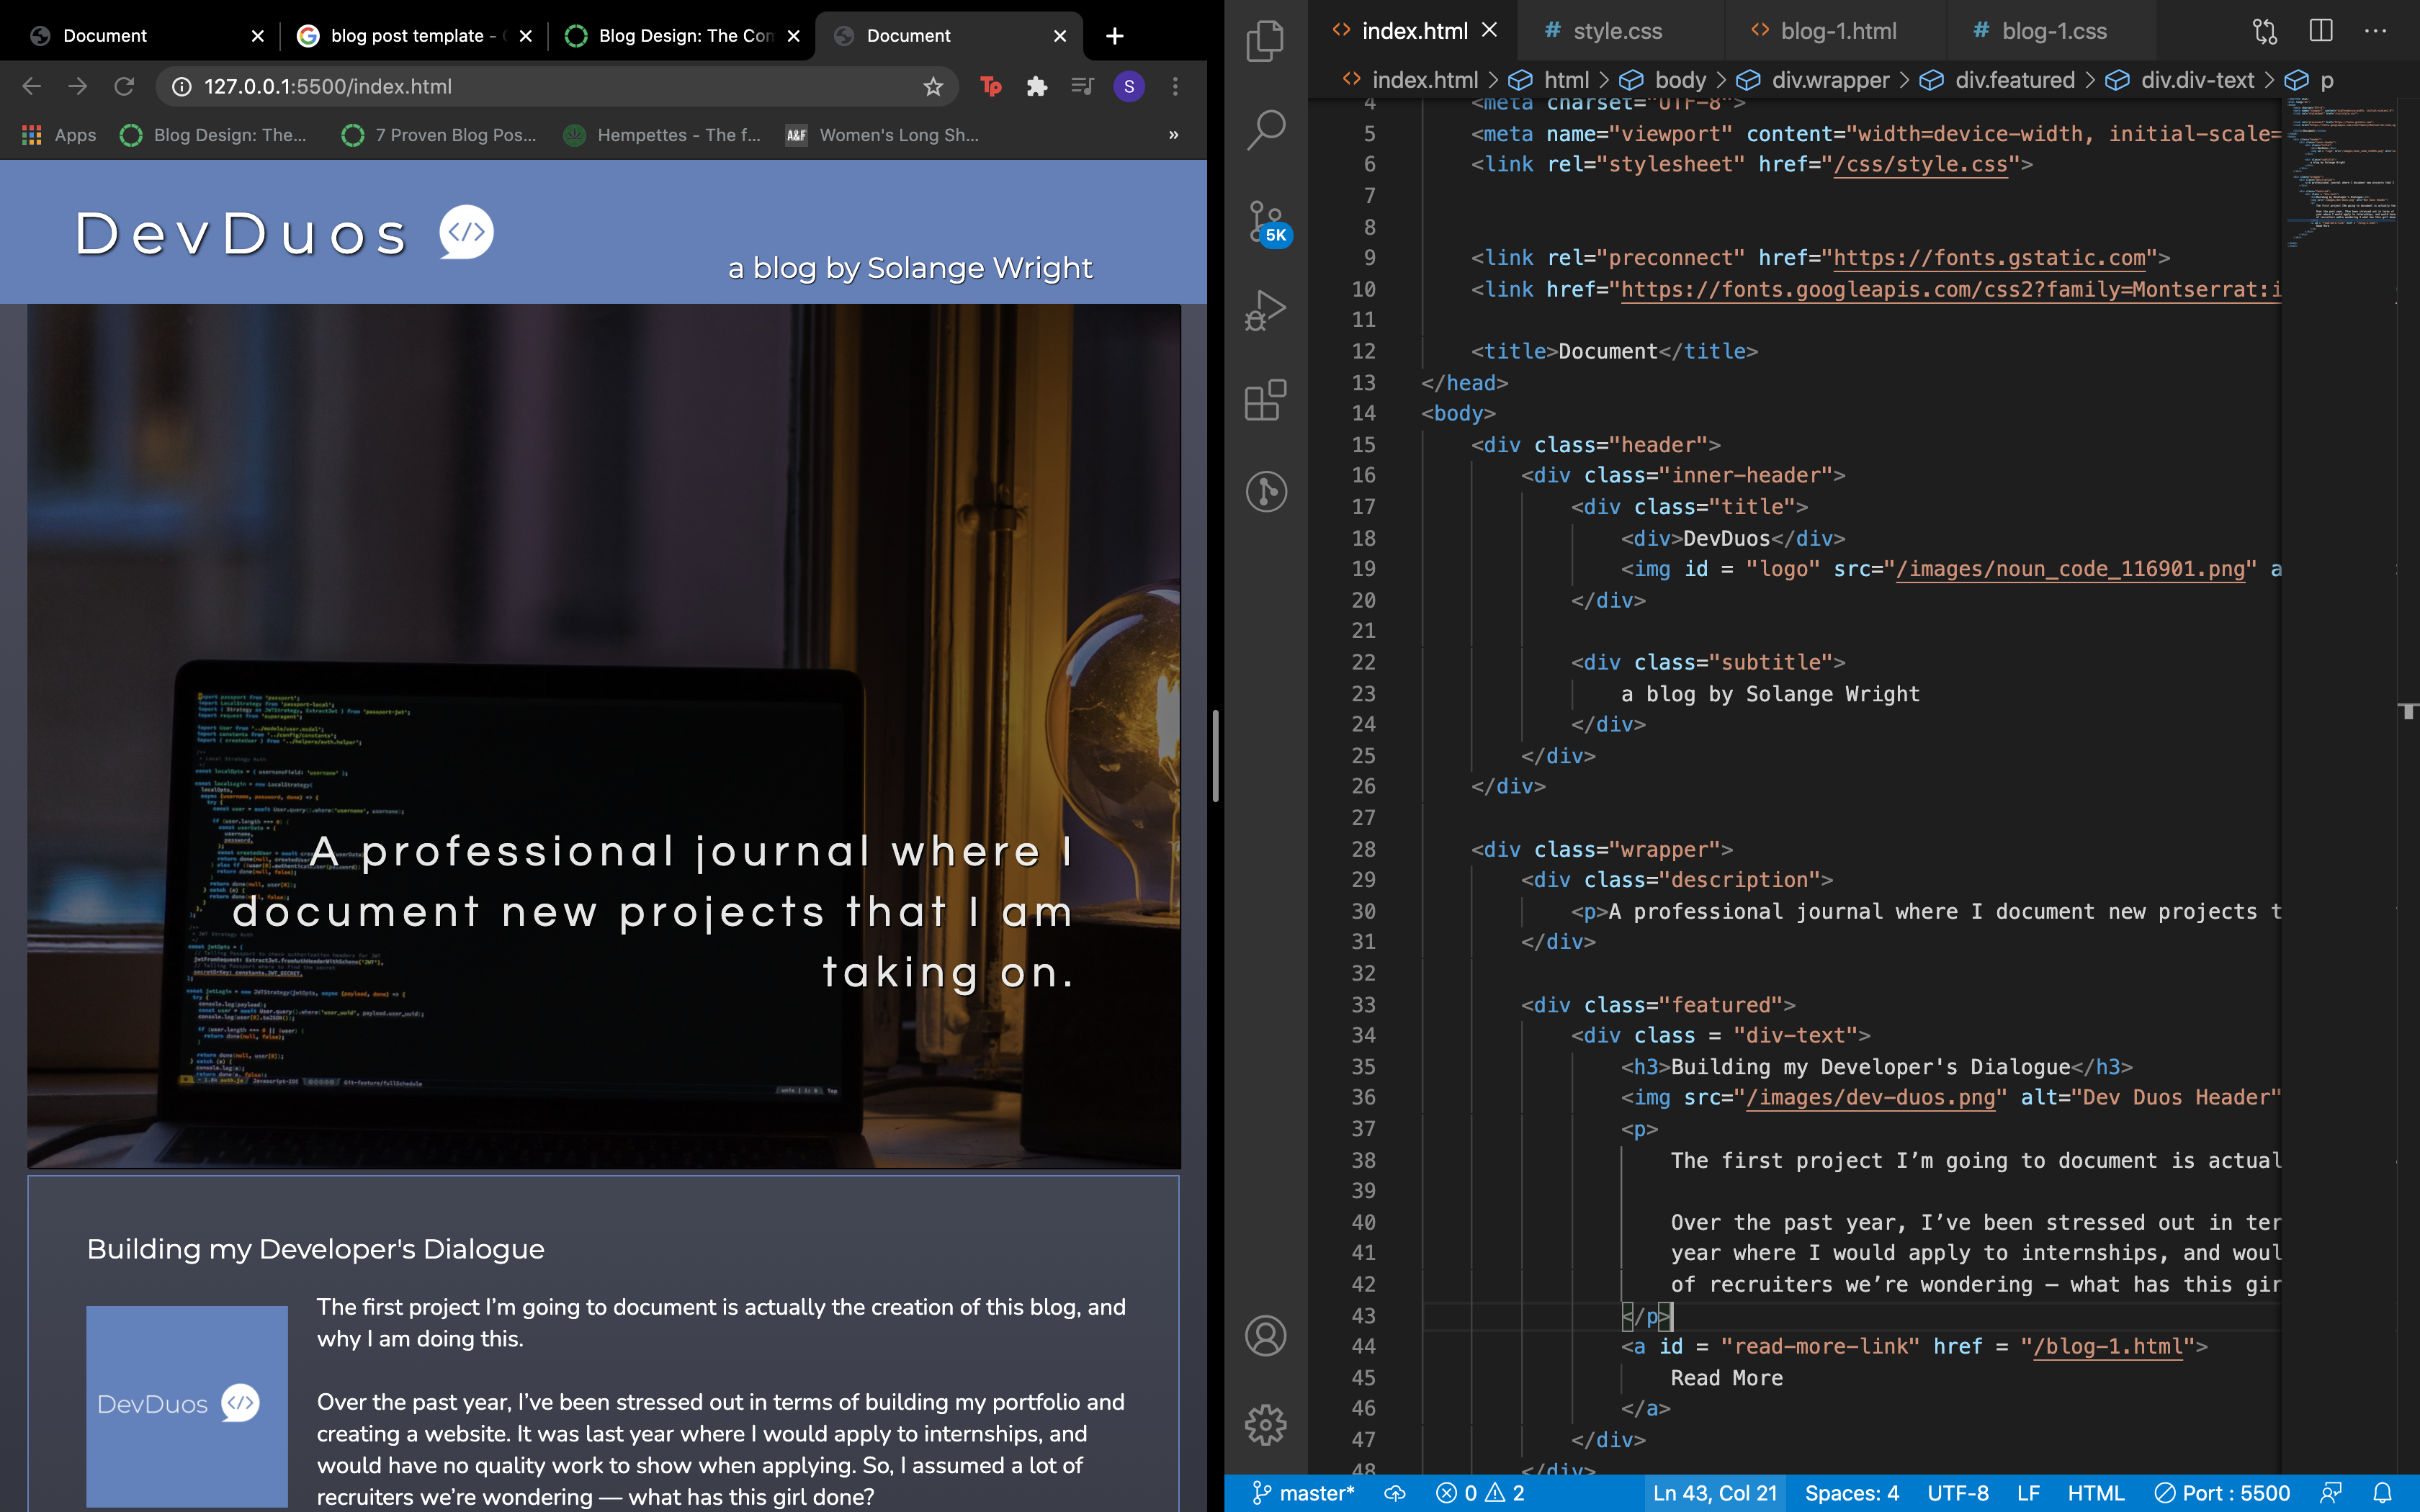This screenshot has width=2420, height=1512.
Task: Switch to the first Document Chrome tab
Action: 148,36
